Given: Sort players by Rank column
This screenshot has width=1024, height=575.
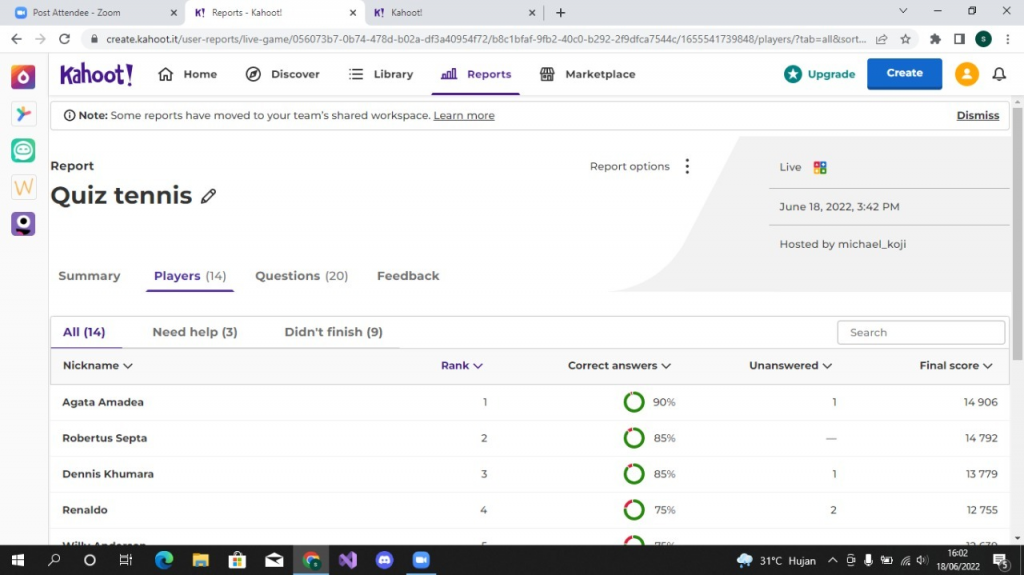Looking at the screenshot, I should pyautogui.click(x=462, y=366).
